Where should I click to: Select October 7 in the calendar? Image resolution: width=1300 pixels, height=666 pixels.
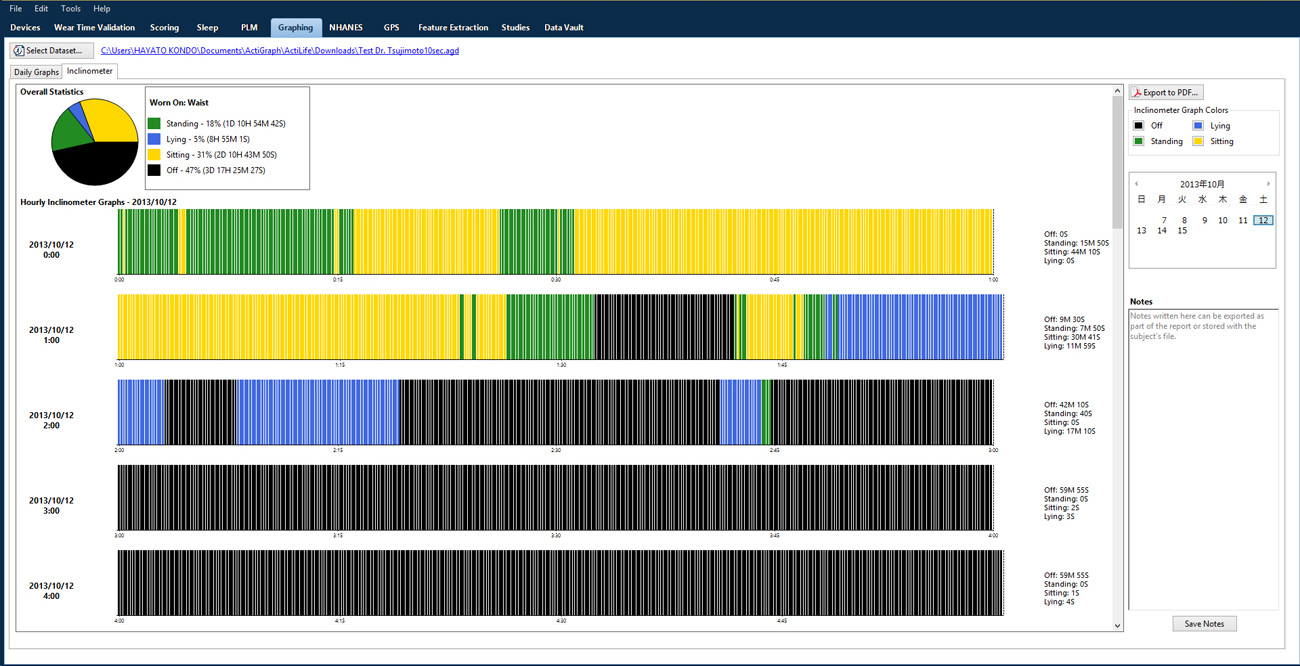(1164, 220)
